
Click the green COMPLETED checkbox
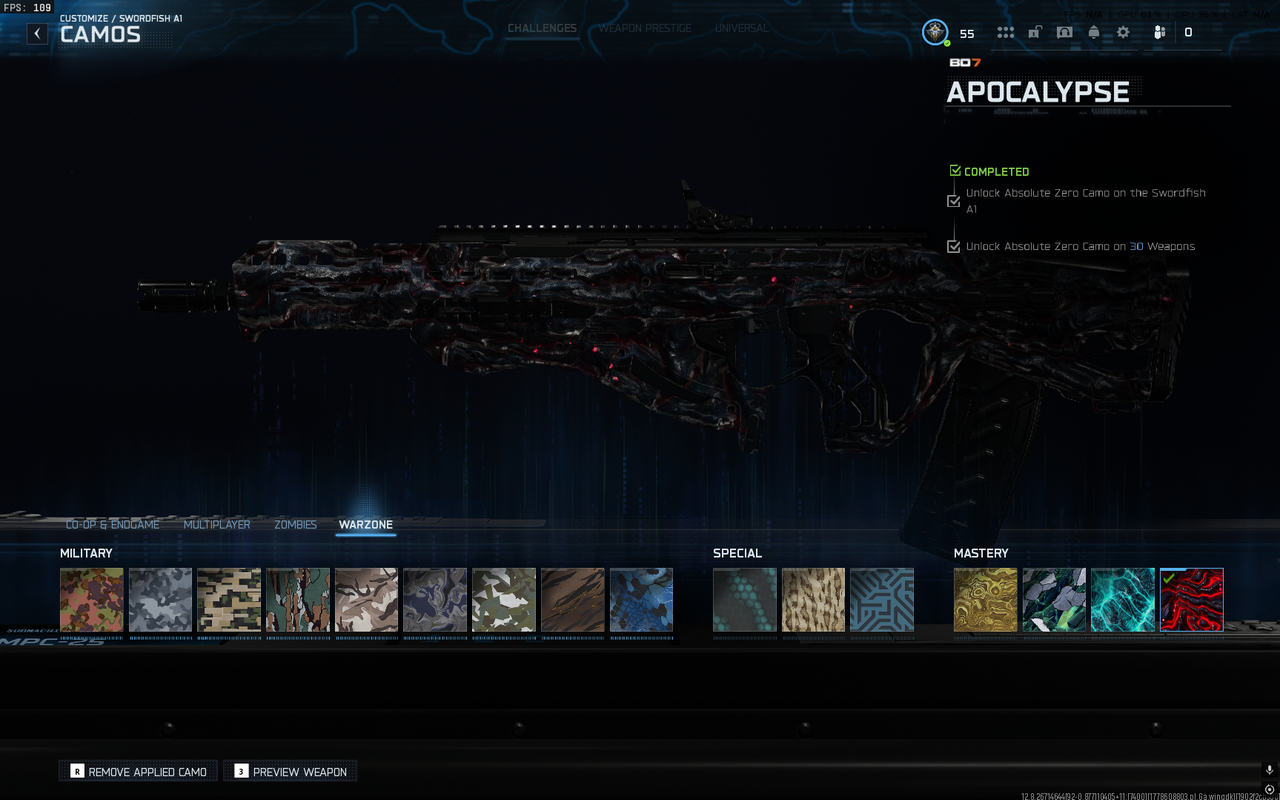point(955,171)
